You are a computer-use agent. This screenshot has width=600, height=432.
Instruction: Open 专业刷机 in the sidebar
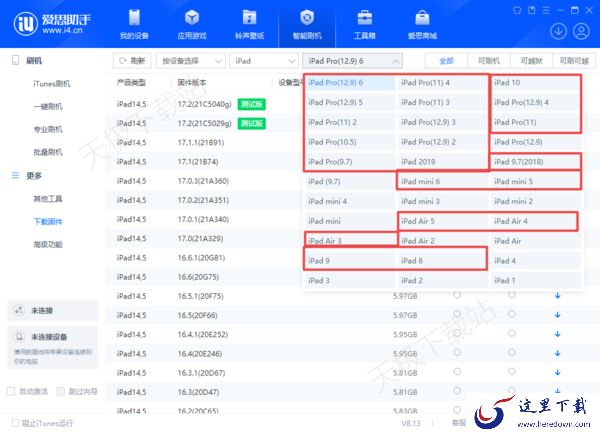tap(48, 129)
